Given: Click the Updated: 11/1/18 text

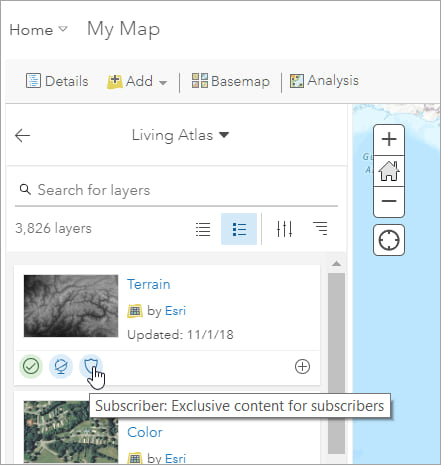Looking at the screenshot, I should click(x=180, y=335).
